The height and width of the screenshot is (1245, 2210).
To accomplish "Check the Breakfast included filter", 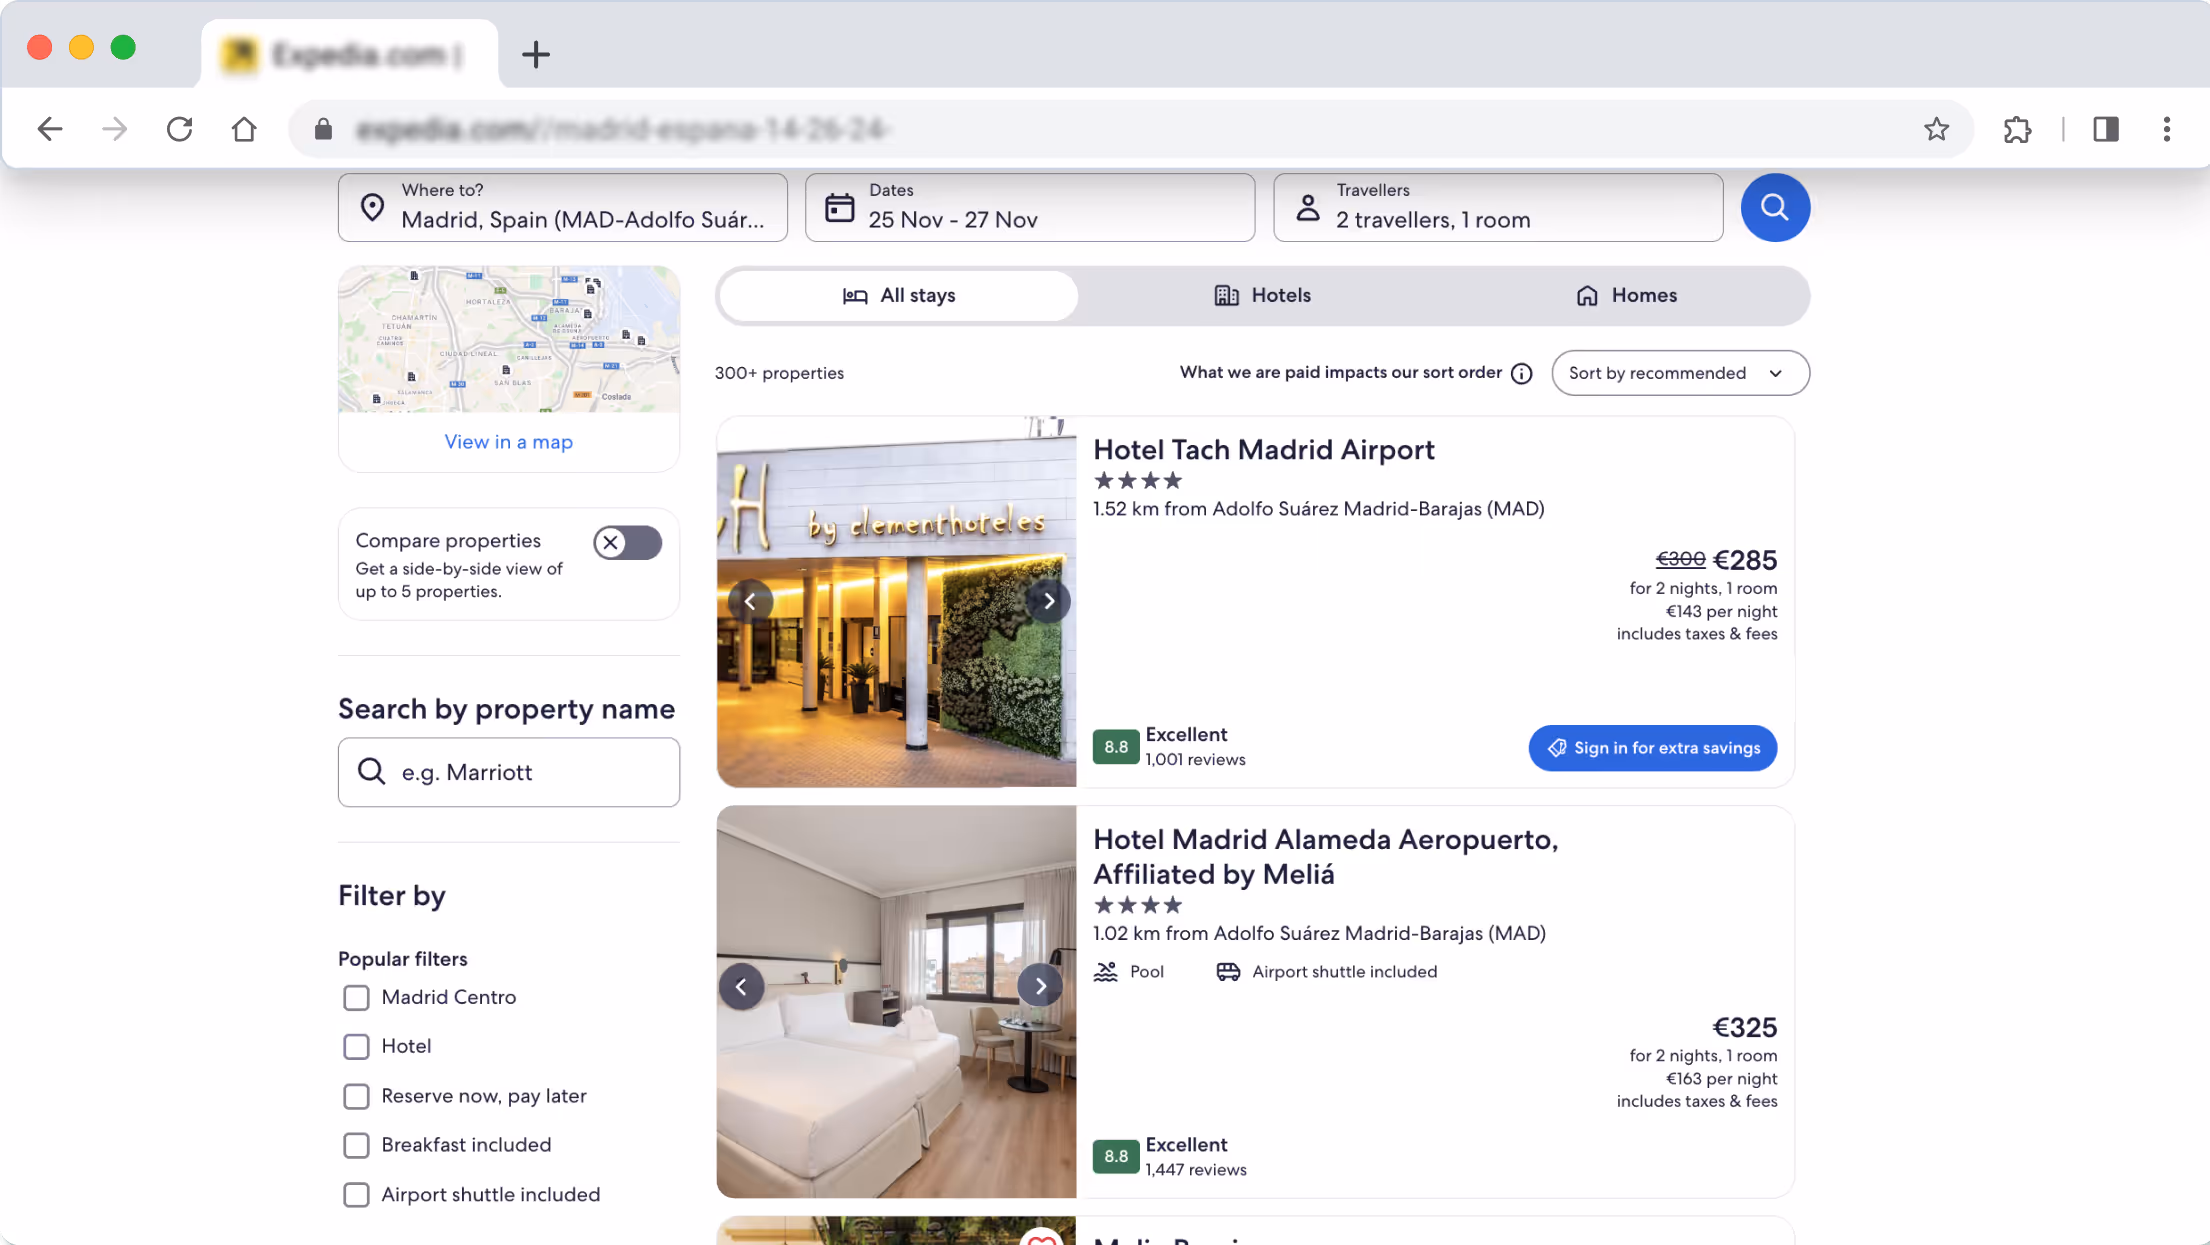I will (356, 1145).
